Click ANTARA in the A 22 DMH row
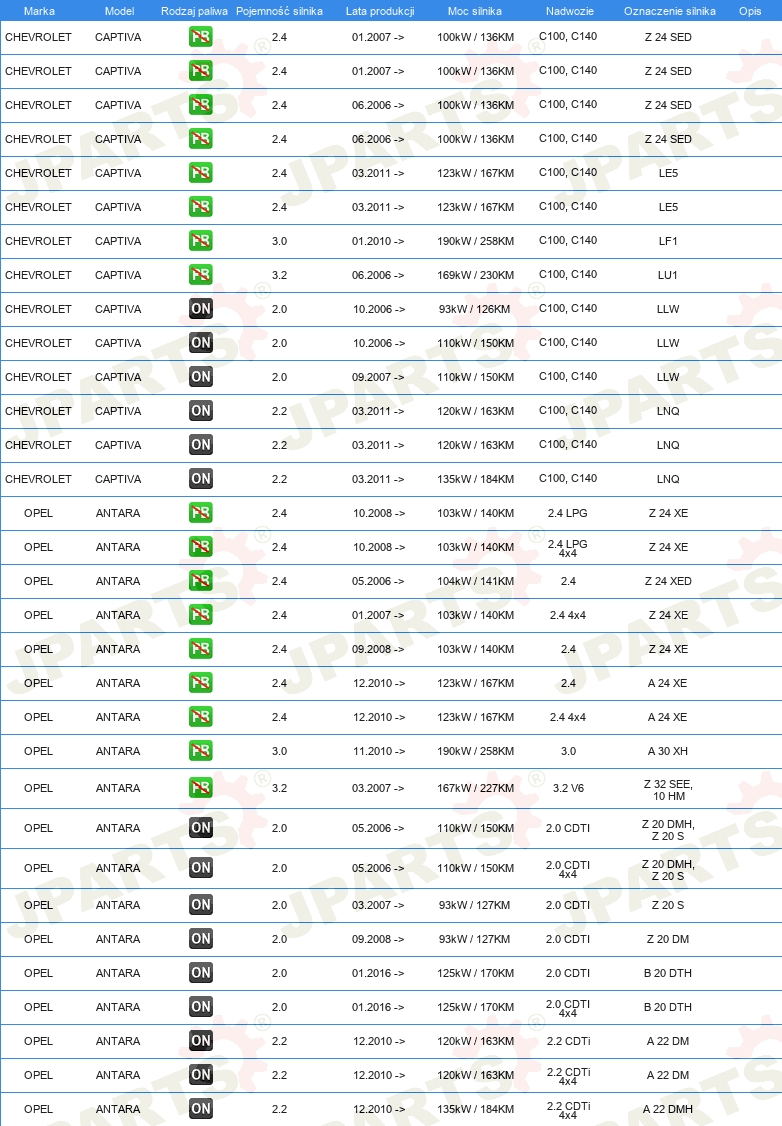782x1126 pixels. (x=118, y=1109)
